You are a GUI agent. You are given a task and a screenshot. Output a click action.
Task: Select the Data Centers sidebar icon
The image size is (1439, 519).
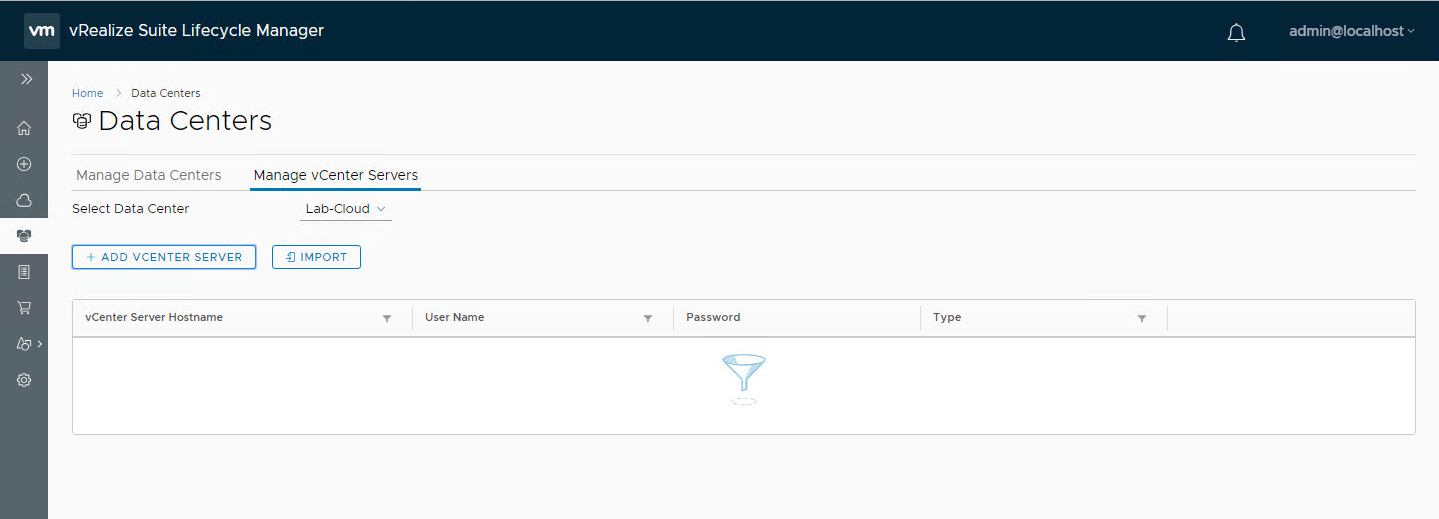[x=24, y=236]
